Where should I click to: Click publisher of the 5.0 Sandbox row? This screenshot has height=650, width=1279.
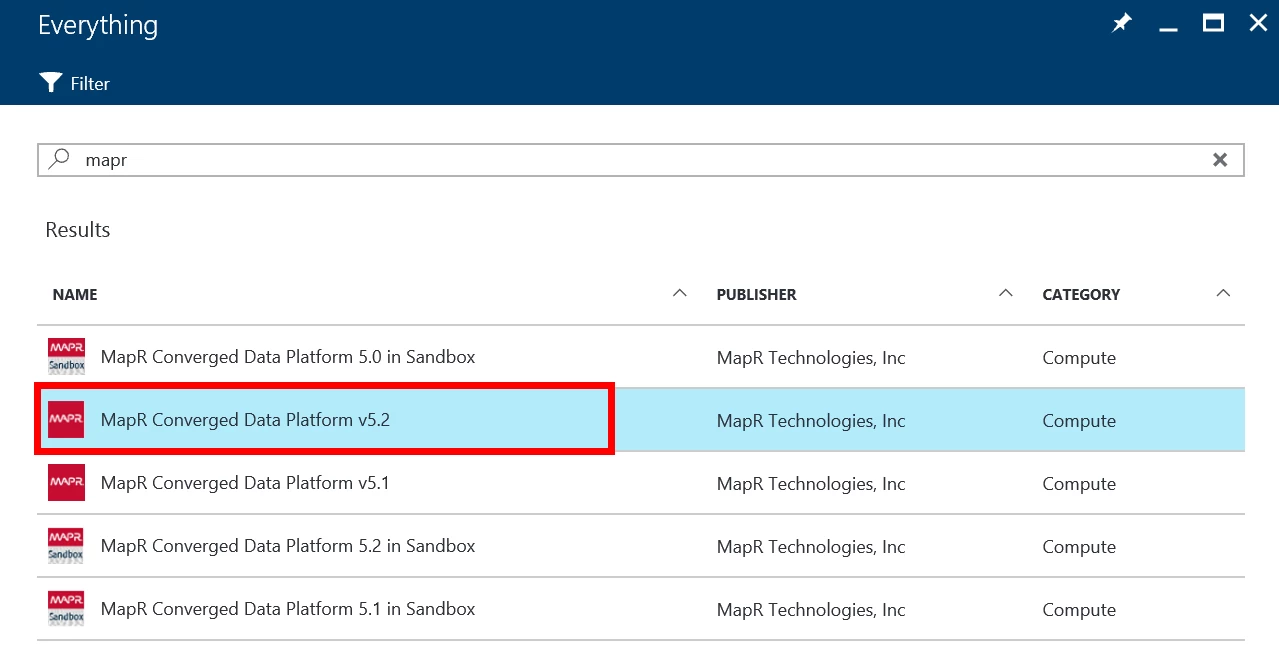pos(811,358)
